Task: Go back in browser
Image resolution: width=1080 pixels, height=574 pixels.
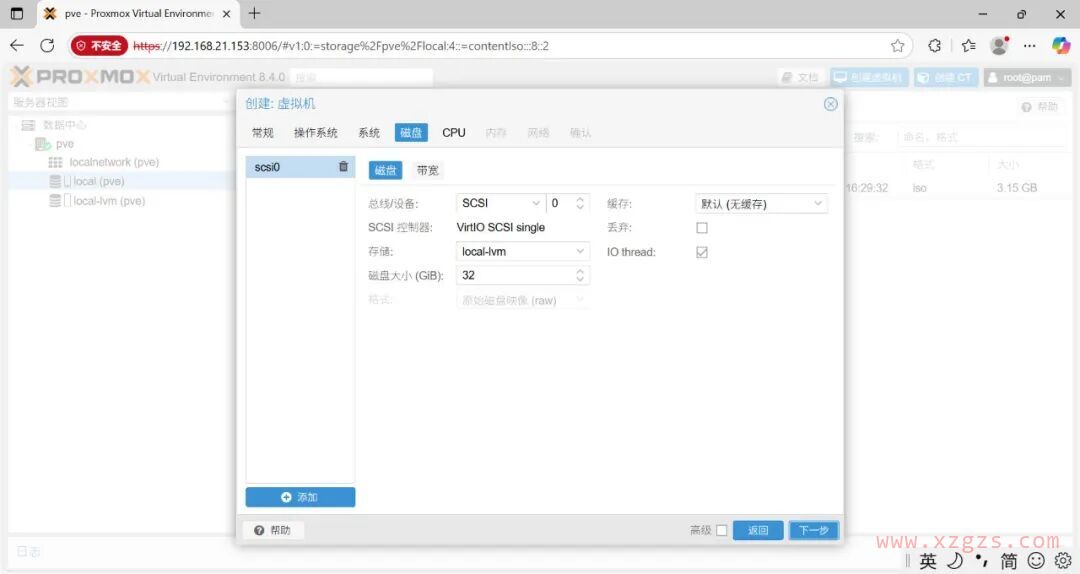Action: [x=17, y=45]
